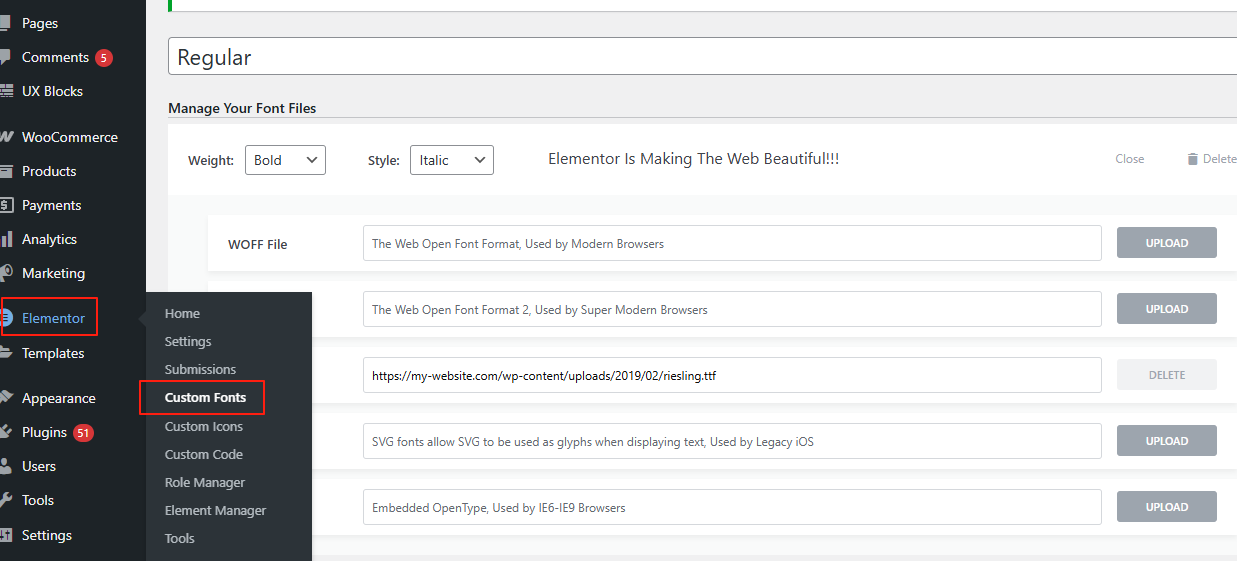Open Custom Icons from the submenu
This screenshot has width=1237, height=561.
point(204,426)
